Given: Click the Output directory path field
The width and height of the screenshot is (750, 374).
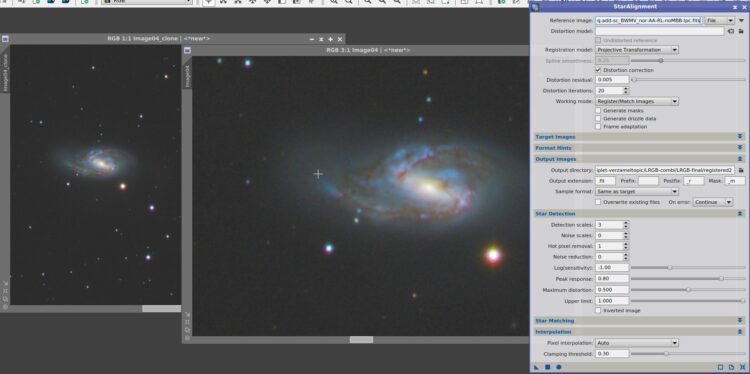Looking at the screenshot, I should [x=665, y=170].
